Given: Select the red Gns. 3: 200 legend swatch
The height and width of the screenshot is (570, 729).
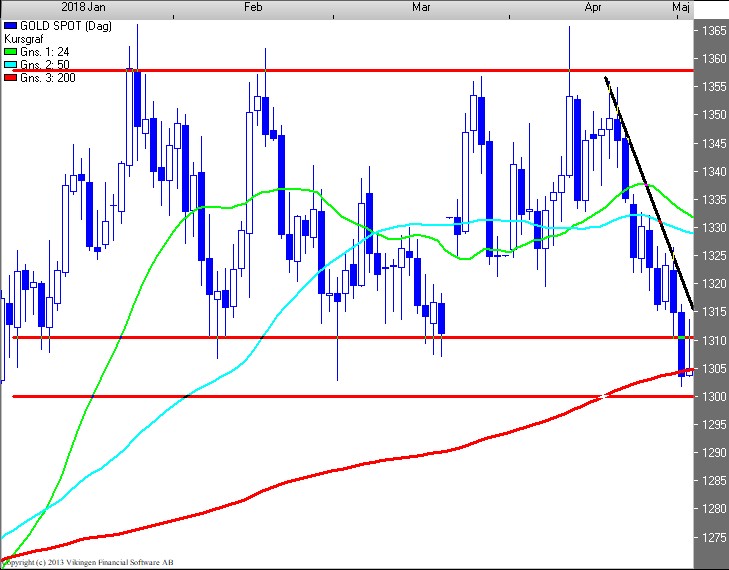Looking at the screenshot, I should 10,77.
